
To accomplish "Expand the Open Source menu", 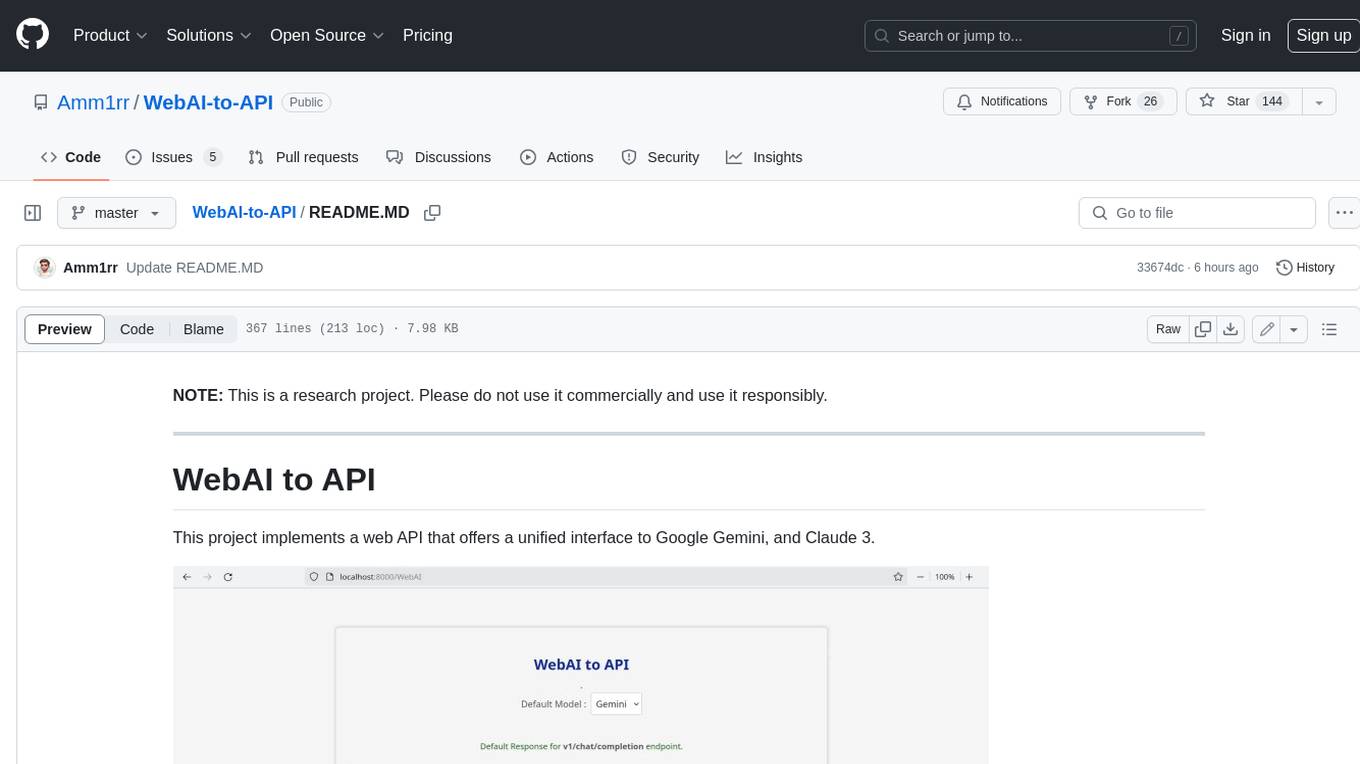I will point(327,35).
